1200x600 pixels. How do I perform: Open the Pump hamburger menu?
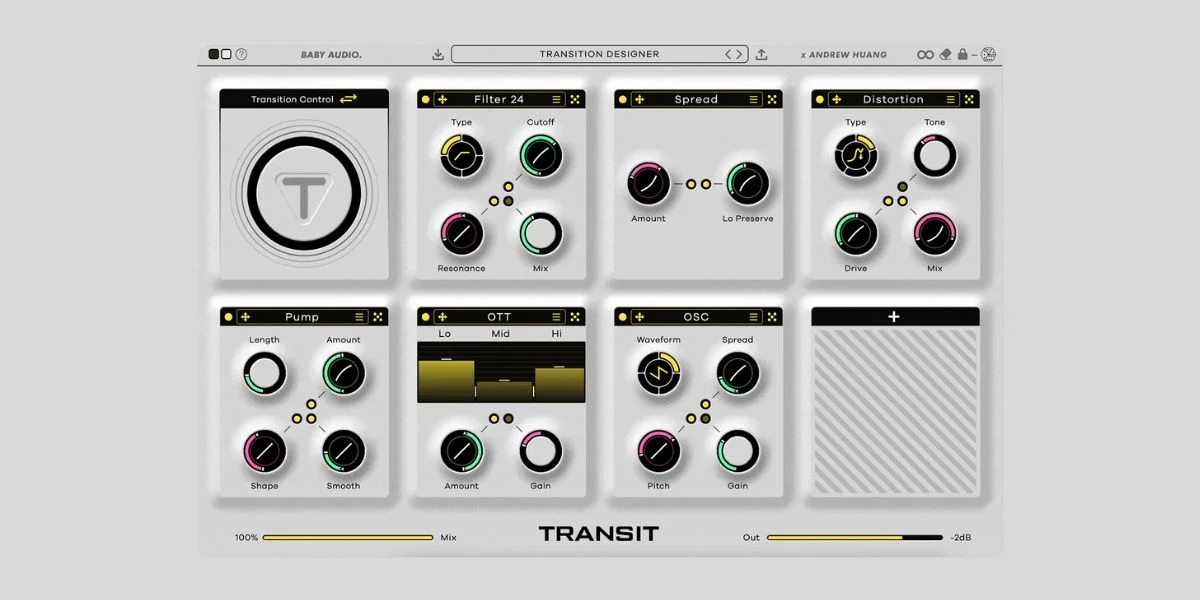(x=360, y=317)
